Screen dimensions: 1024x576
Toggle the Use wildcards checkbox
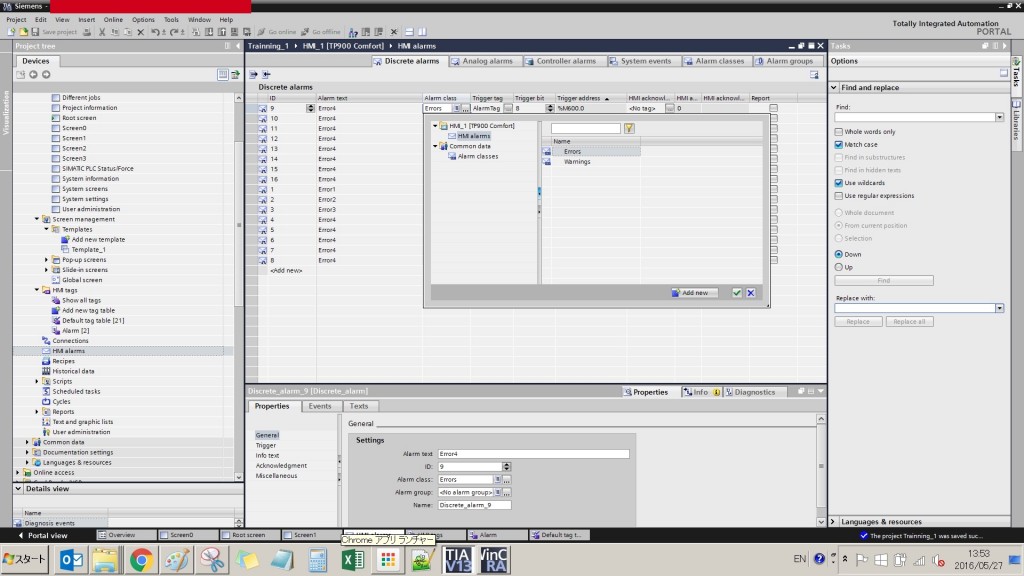pos(839,183)
